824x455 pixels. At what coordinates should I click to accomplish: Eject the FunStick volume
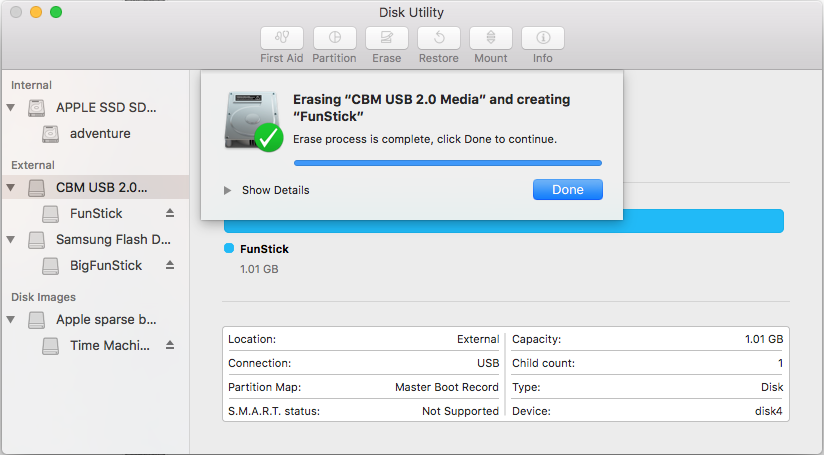(170, 213)
